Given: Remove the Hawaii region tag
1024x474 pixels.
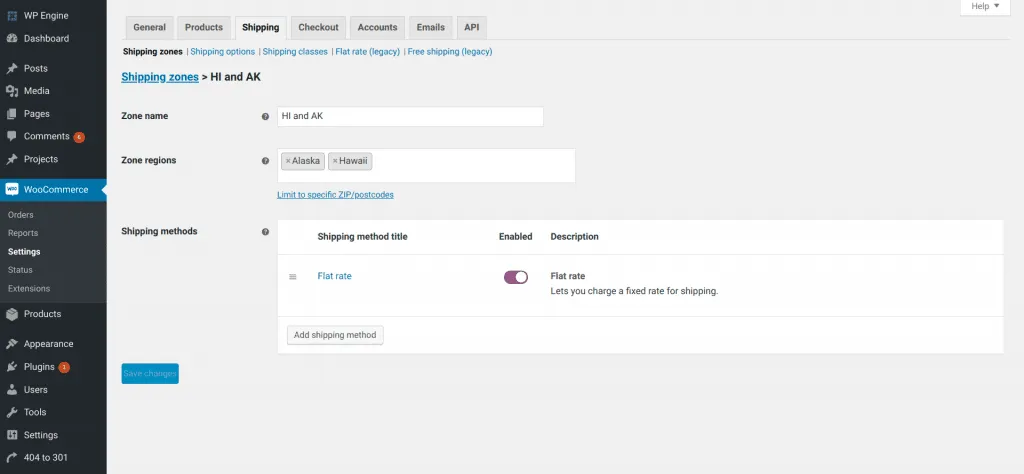Looking at the screenshot, I should (335, 161).
